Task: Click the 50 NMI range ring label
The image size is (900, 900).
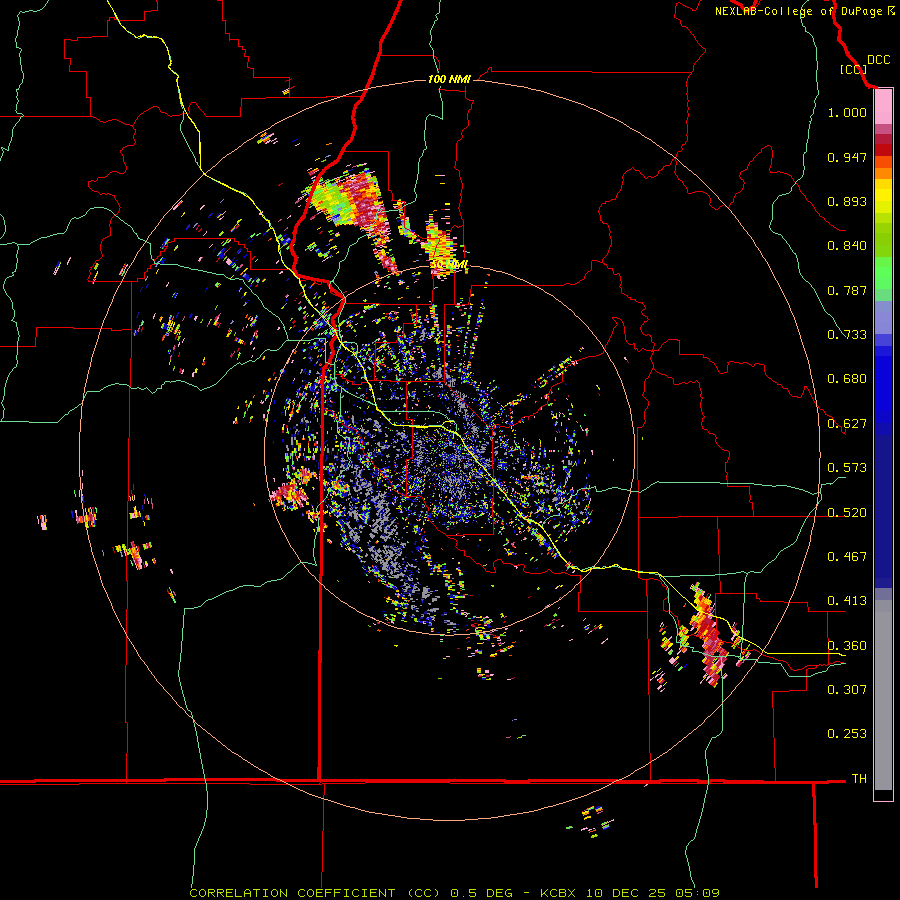Action: point(449,265)
